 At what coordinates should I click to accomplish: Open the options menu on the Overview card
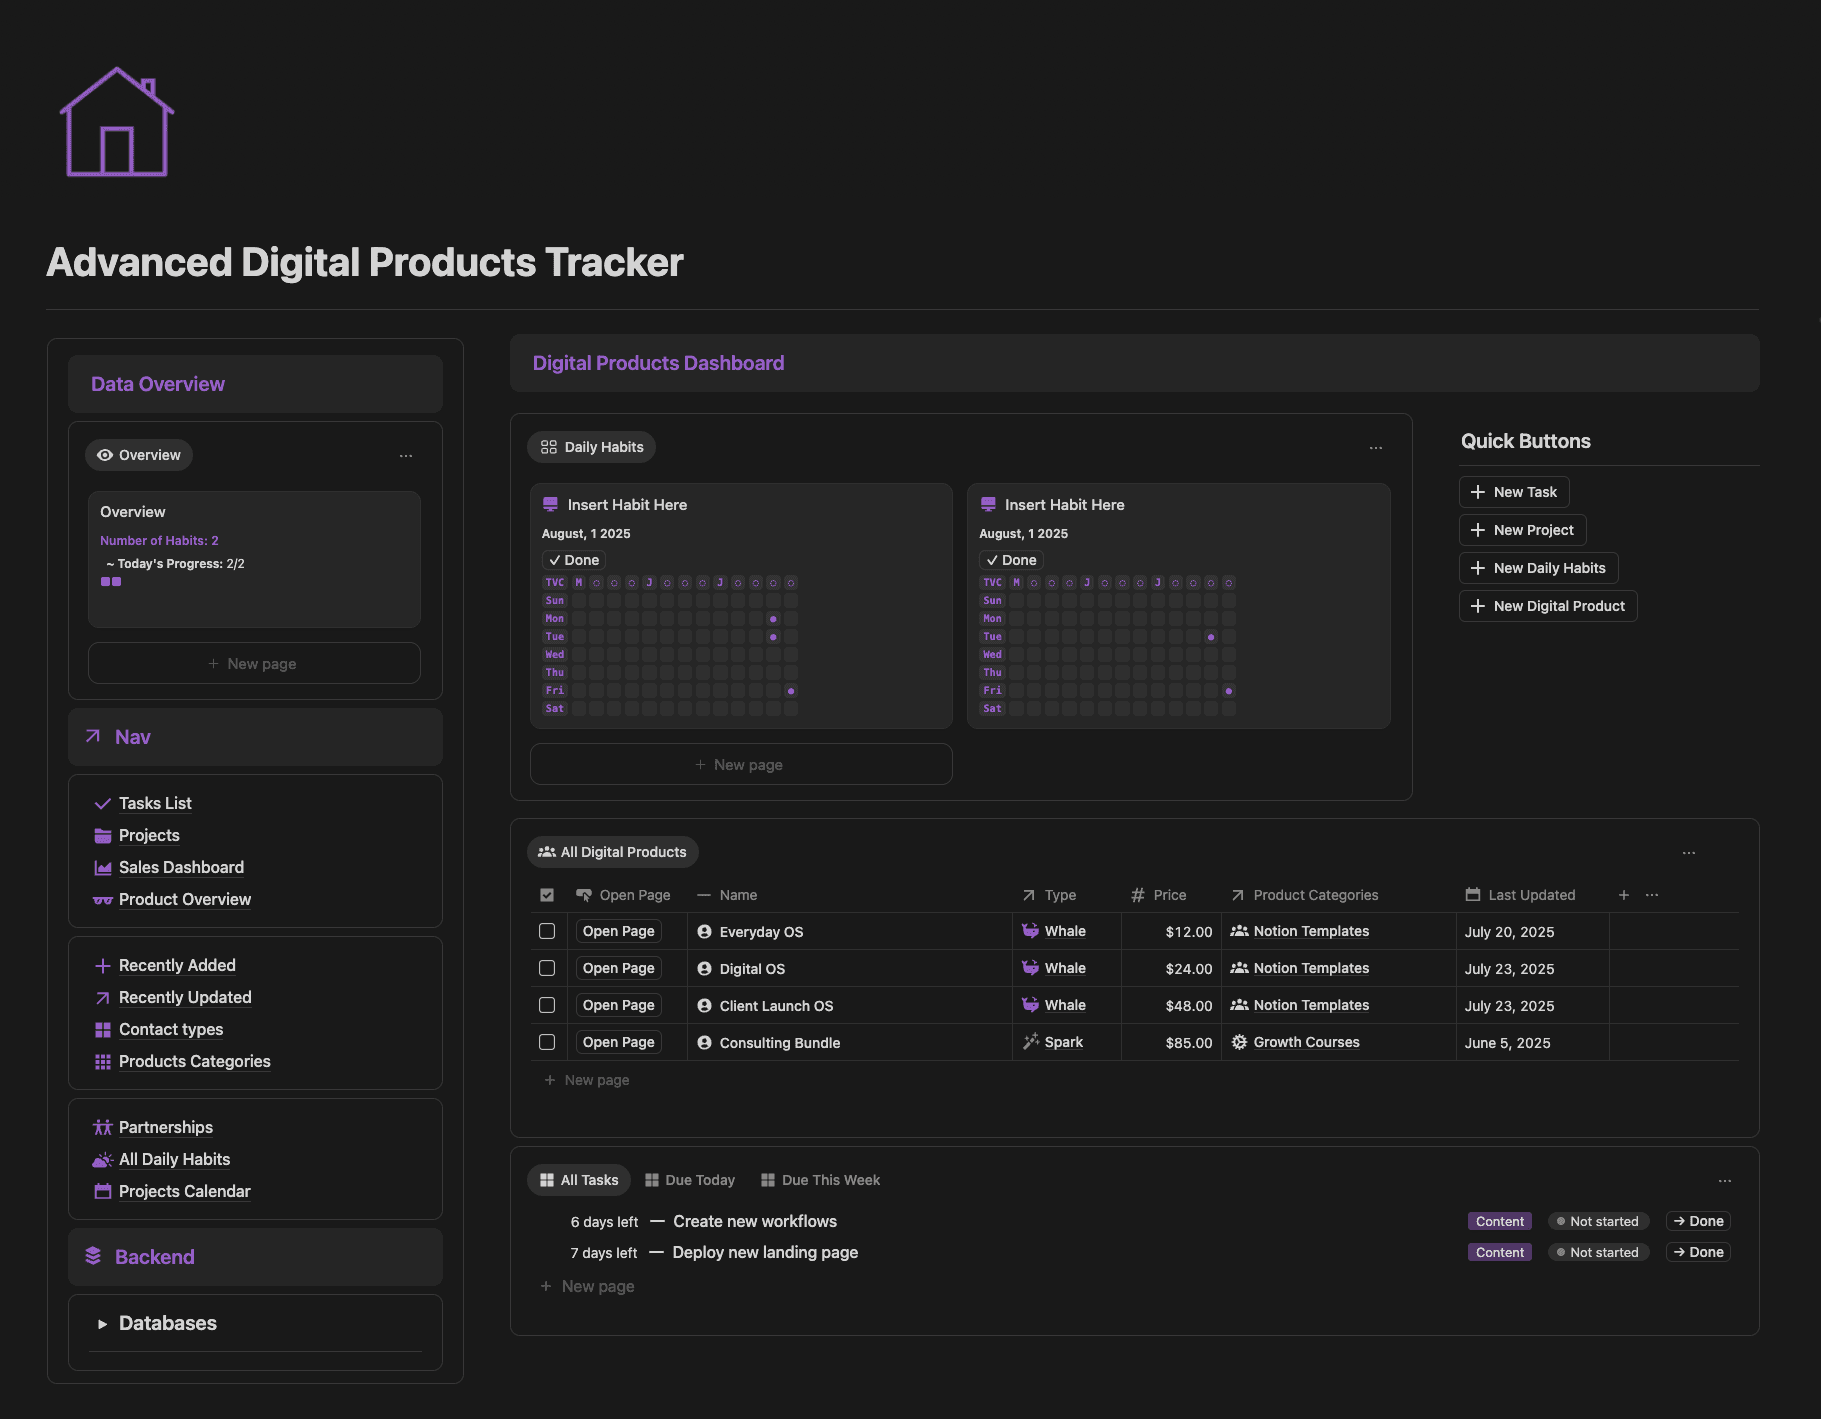406,455
